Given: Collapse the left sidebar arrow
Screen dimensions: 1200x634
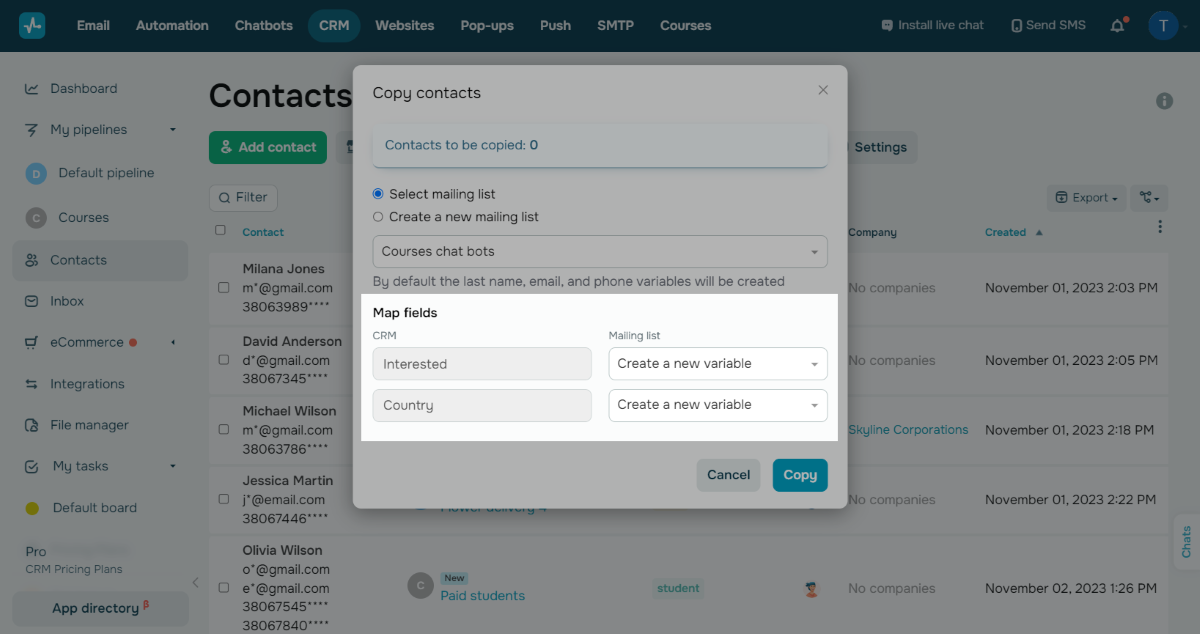Looking at the screenshot, I should point(196,583).
